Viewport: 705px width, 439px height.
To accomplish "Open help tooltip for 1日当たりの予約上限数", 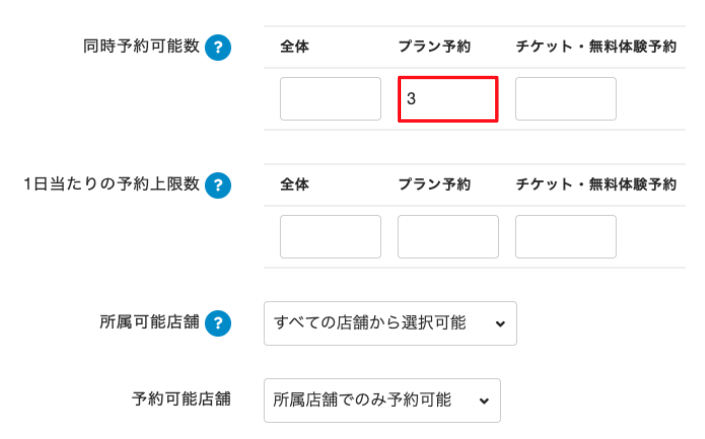I will 218,185.
